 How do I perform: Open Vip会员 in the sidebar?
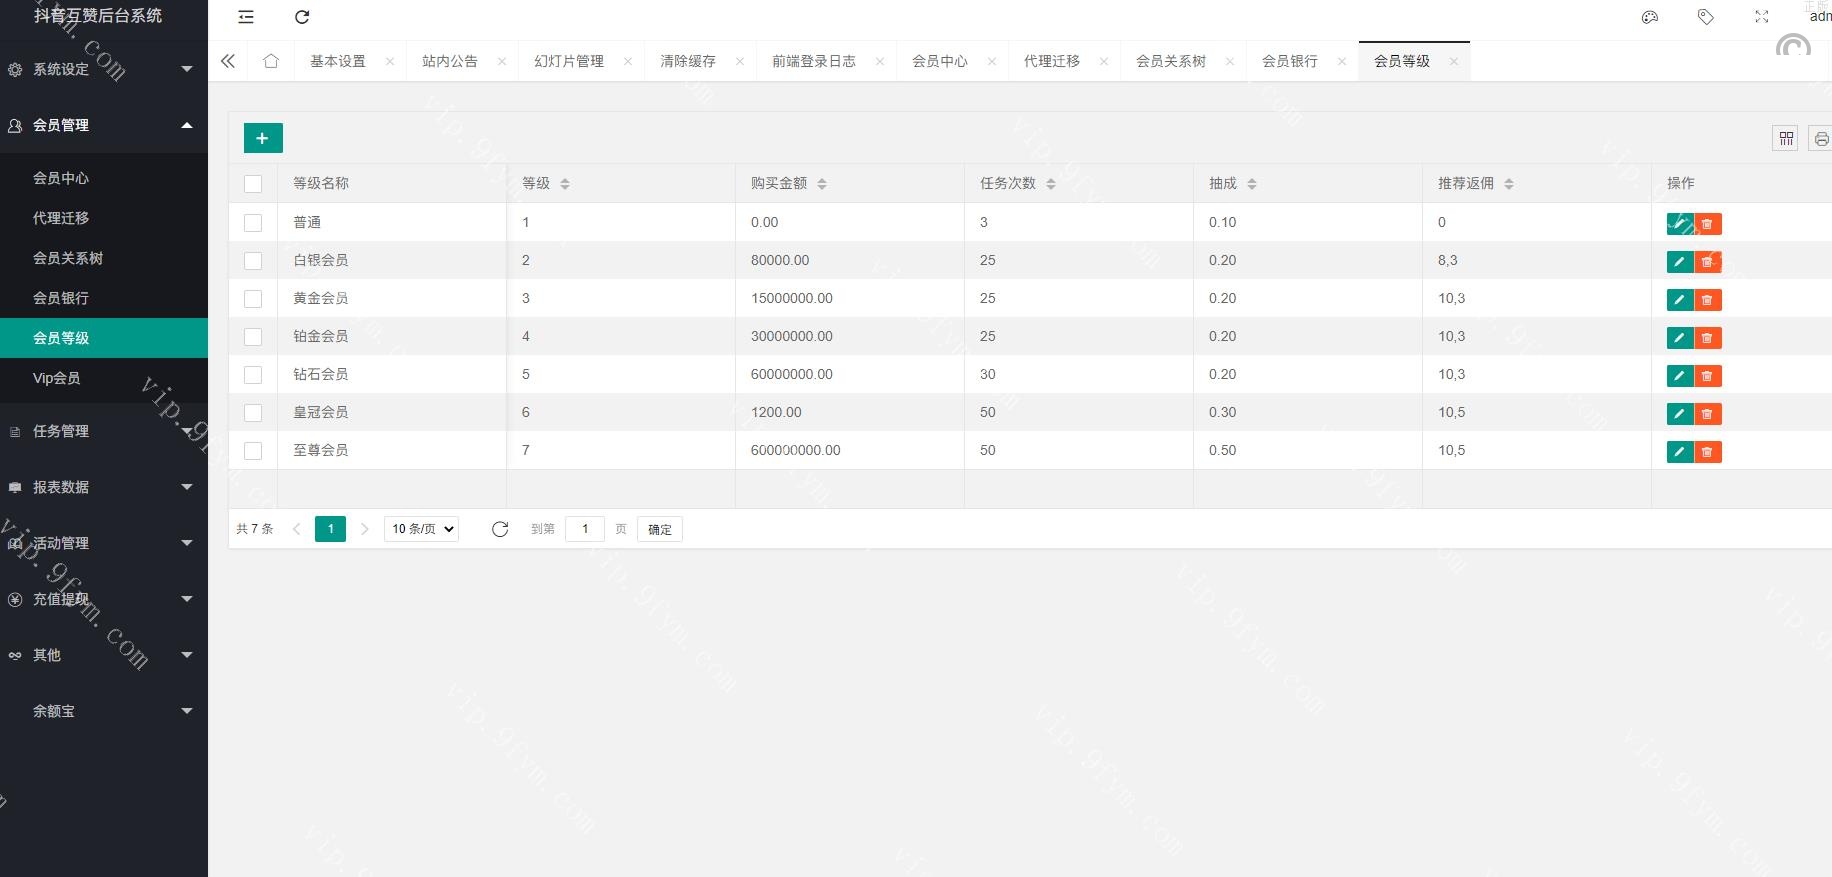57,378
